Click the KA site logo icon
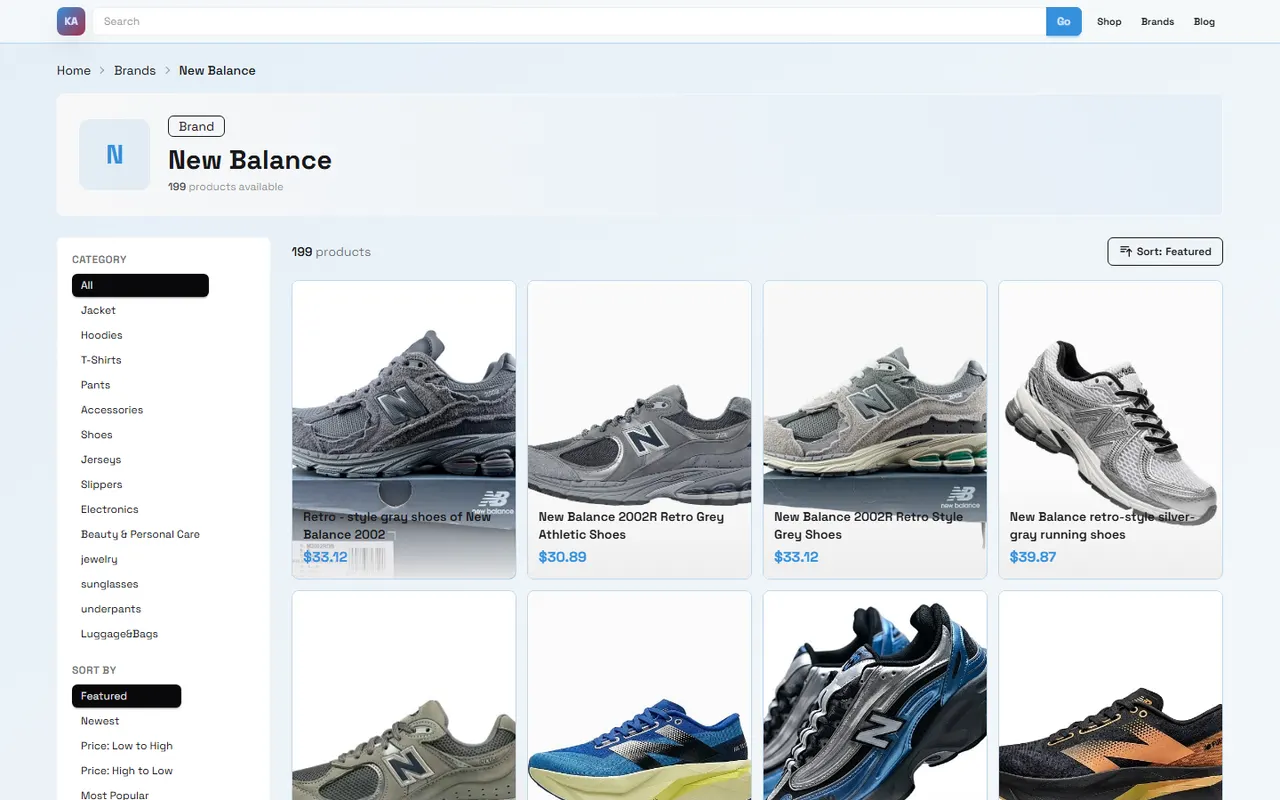 pos(71,21)
